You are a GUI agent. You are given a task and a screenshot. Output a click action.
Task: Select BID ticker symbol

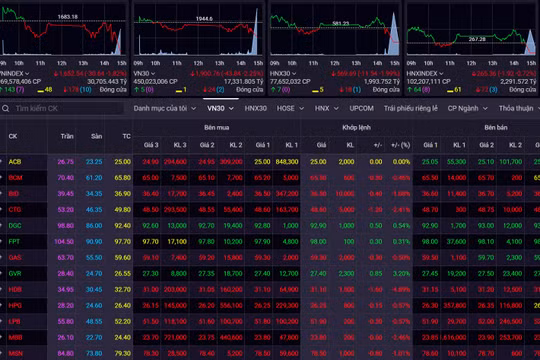coord(14,194)
